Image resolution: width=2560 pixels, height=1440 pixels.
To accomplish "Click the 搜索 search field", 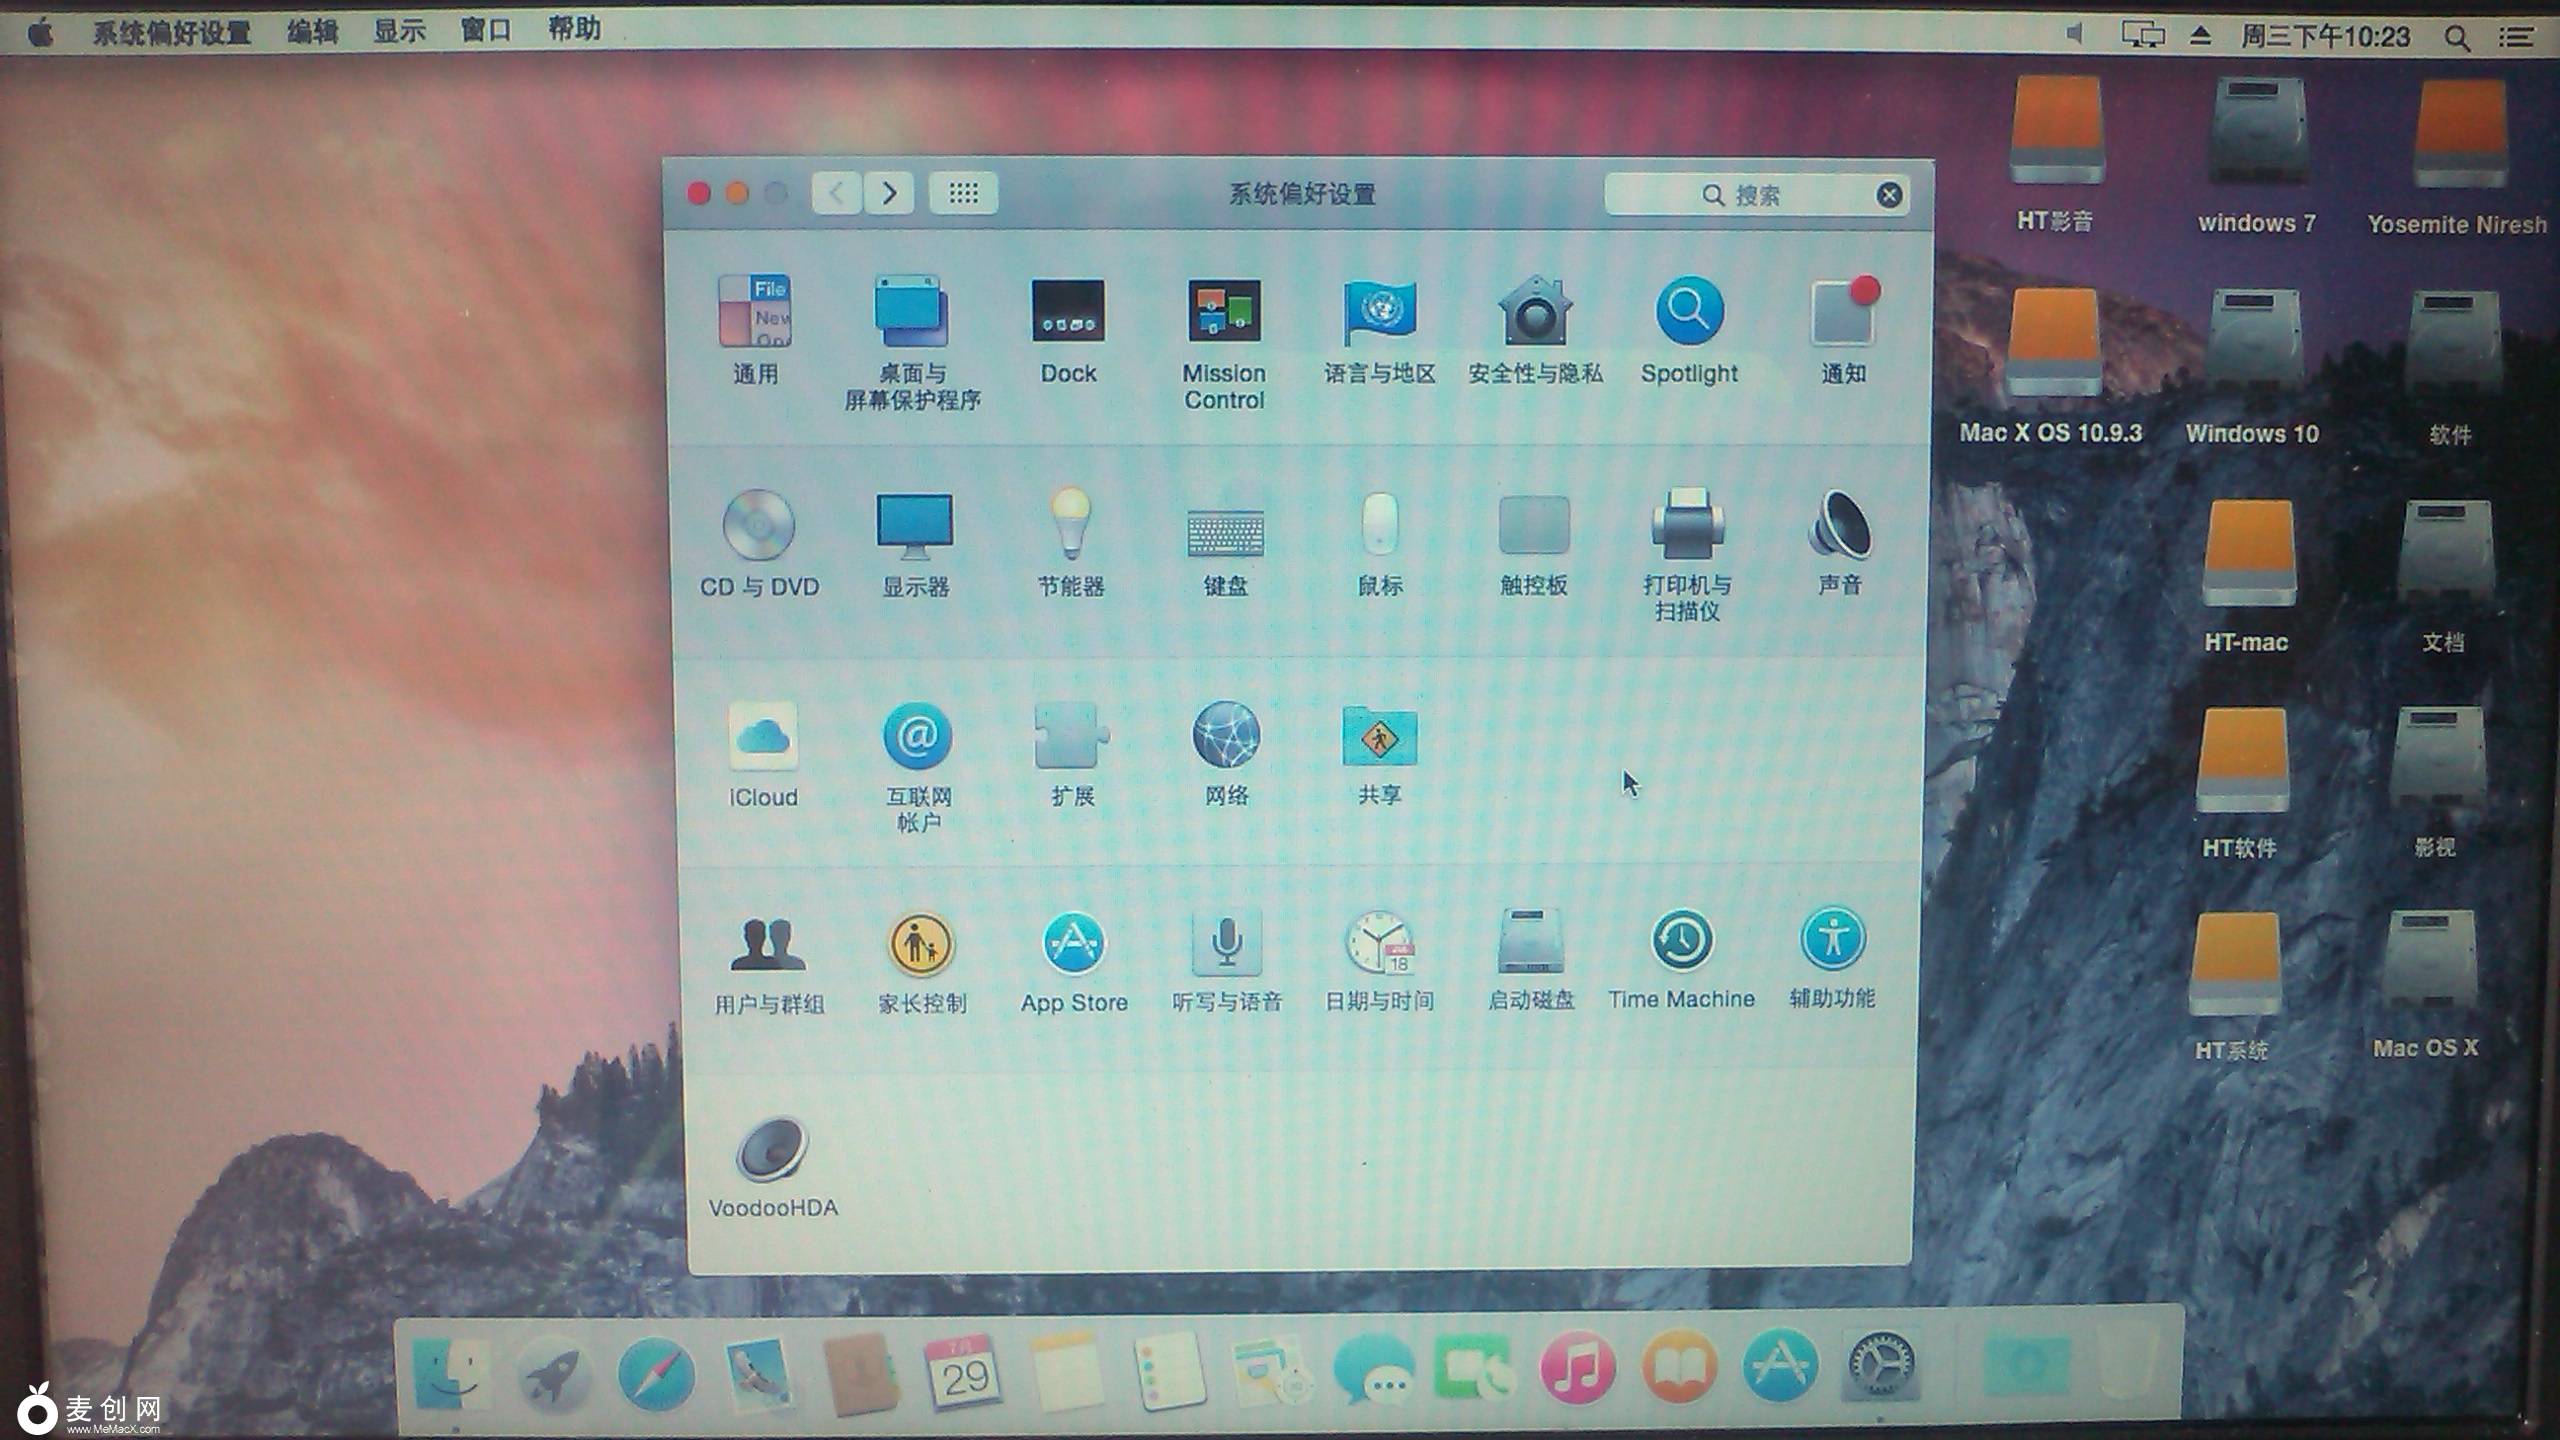I will pos(1740,195).
